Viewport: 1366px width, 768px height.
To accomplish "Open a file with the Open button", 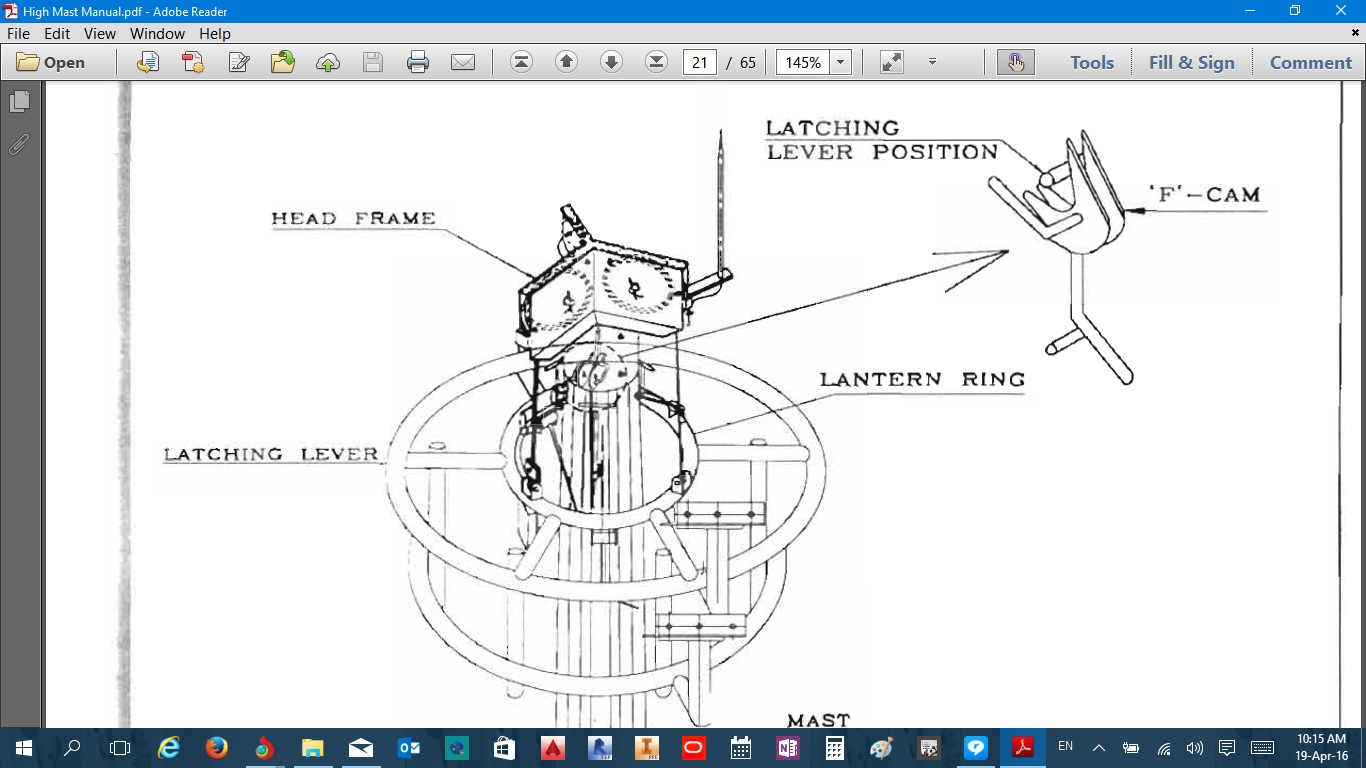I will 51,62.
